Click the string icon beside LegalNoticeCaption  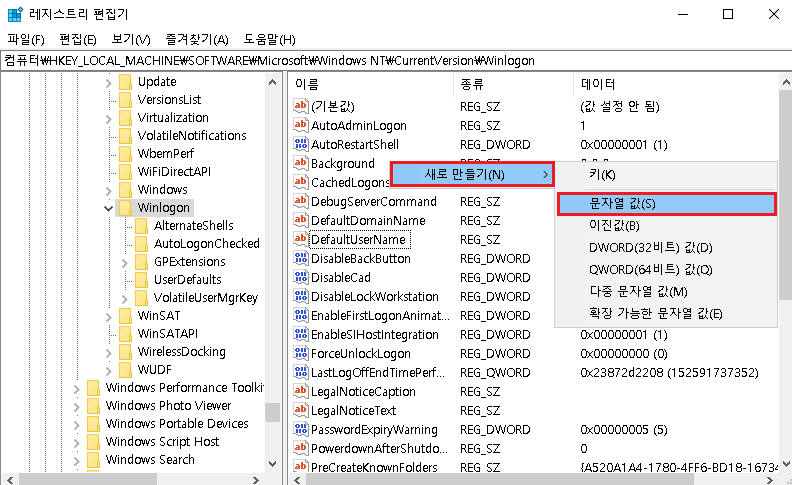tap(300, 392)
